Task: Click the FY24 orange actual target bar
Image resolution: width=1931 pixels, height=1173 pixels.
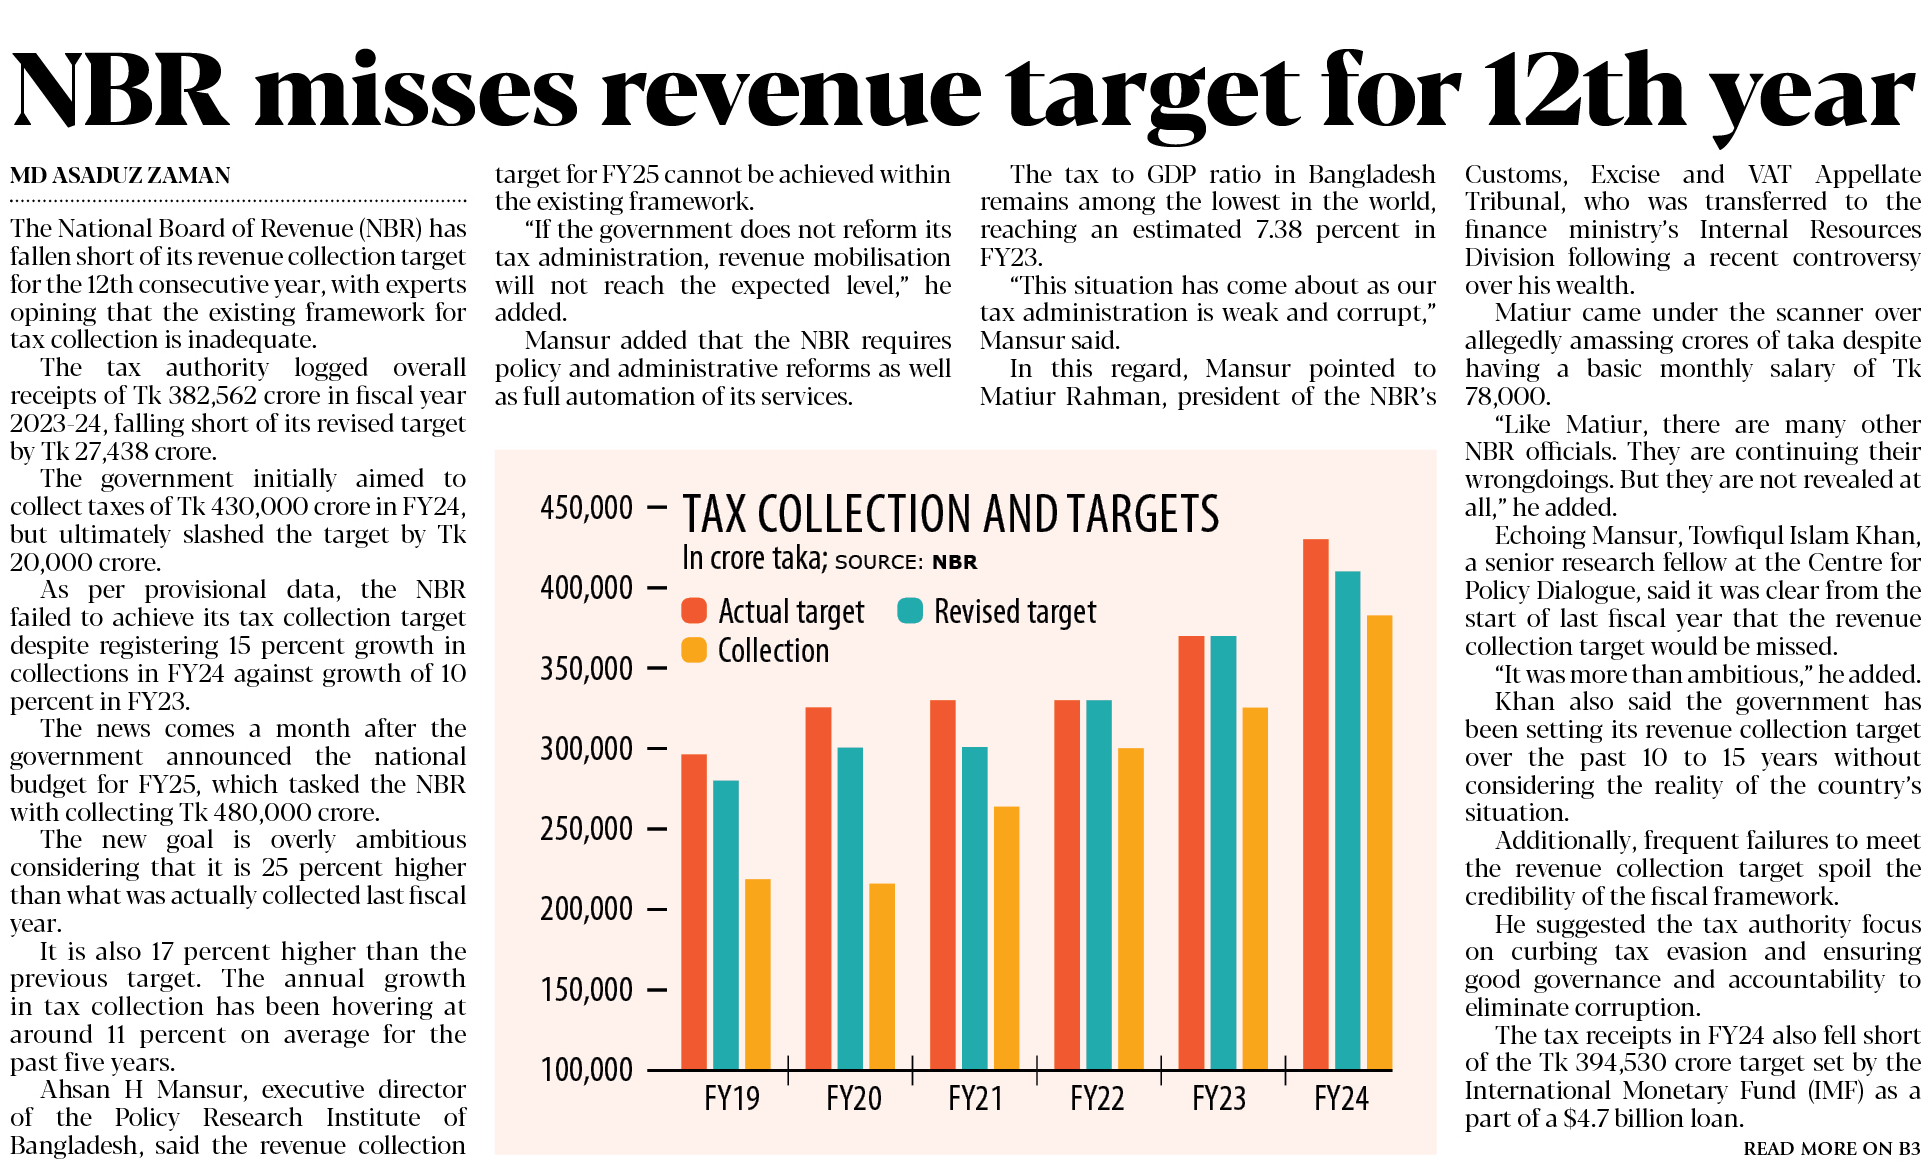Action: pos(1315,800)
